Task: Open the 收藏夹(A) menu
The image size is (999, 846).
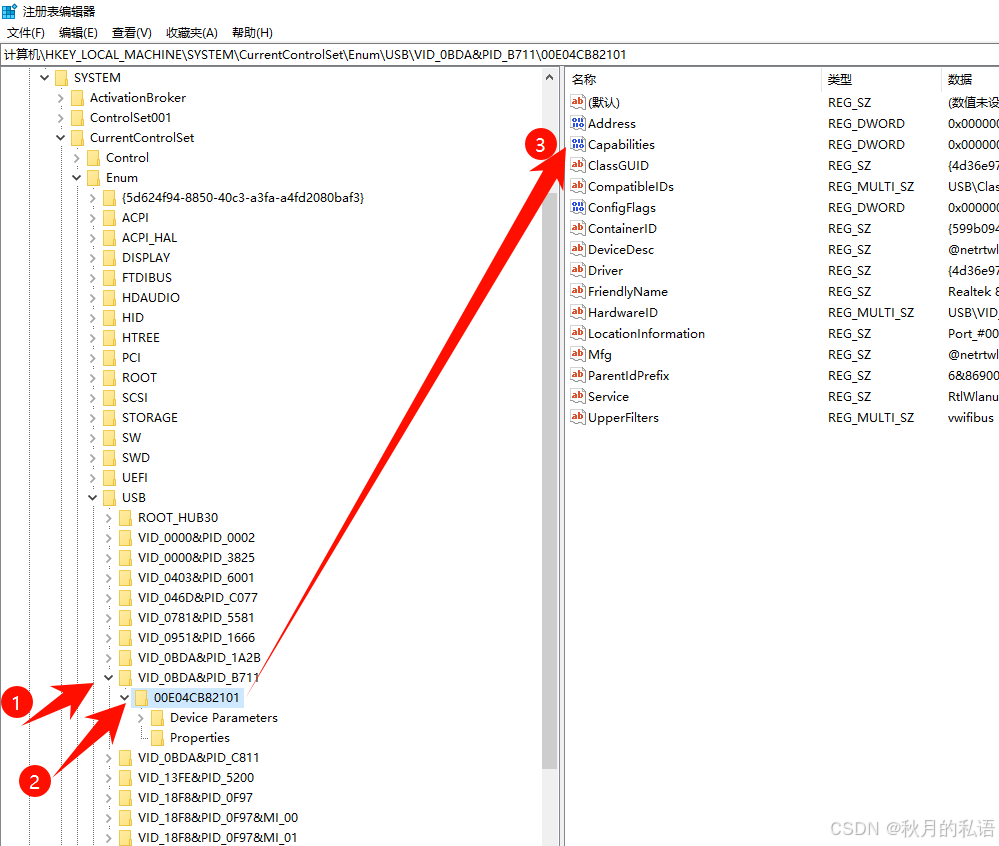Action: coord(191,32)
